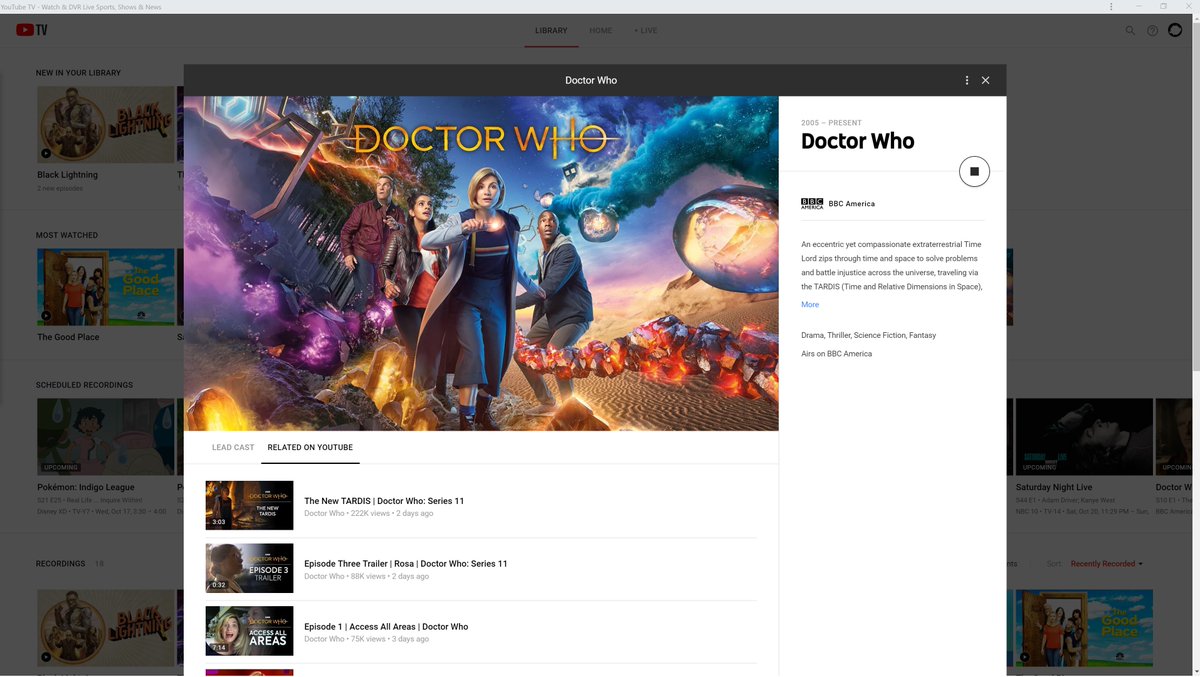This screenshot has width=1200, height=677.
Task: Click the '2005 – PRESENT' year label
Action: point(831,123)
